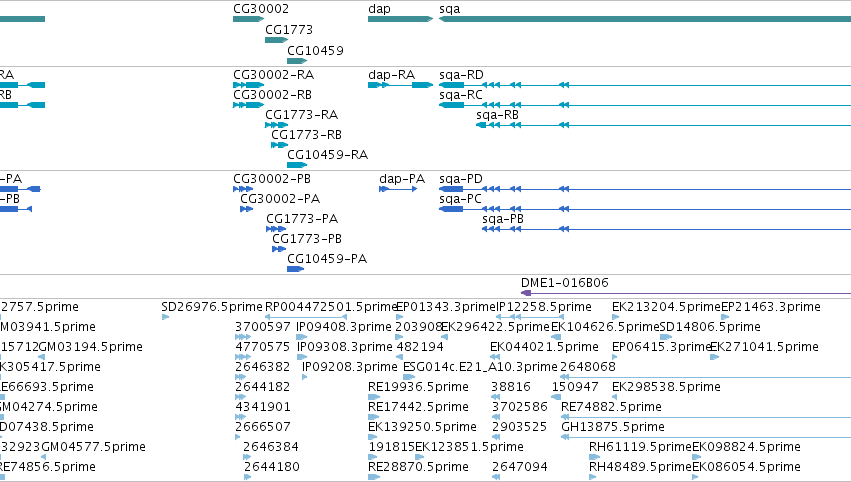Select transcript CG30002-RA
Viewport: 851px width, 482px height.
tap(249, 85)
